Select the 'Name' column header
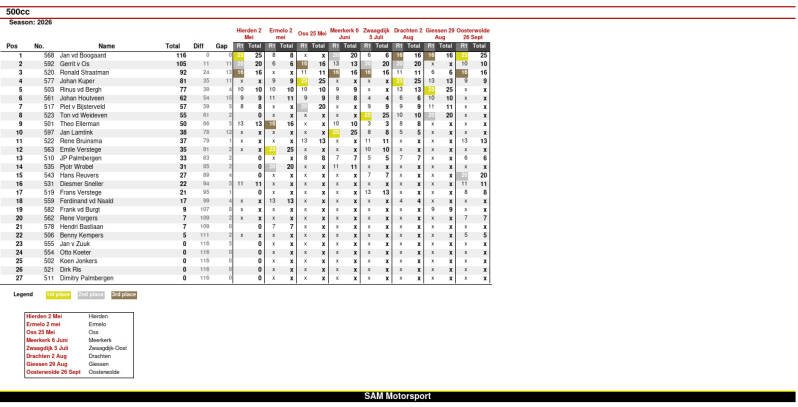The height and width of the screenshot is (407, 798). (107, 46)
